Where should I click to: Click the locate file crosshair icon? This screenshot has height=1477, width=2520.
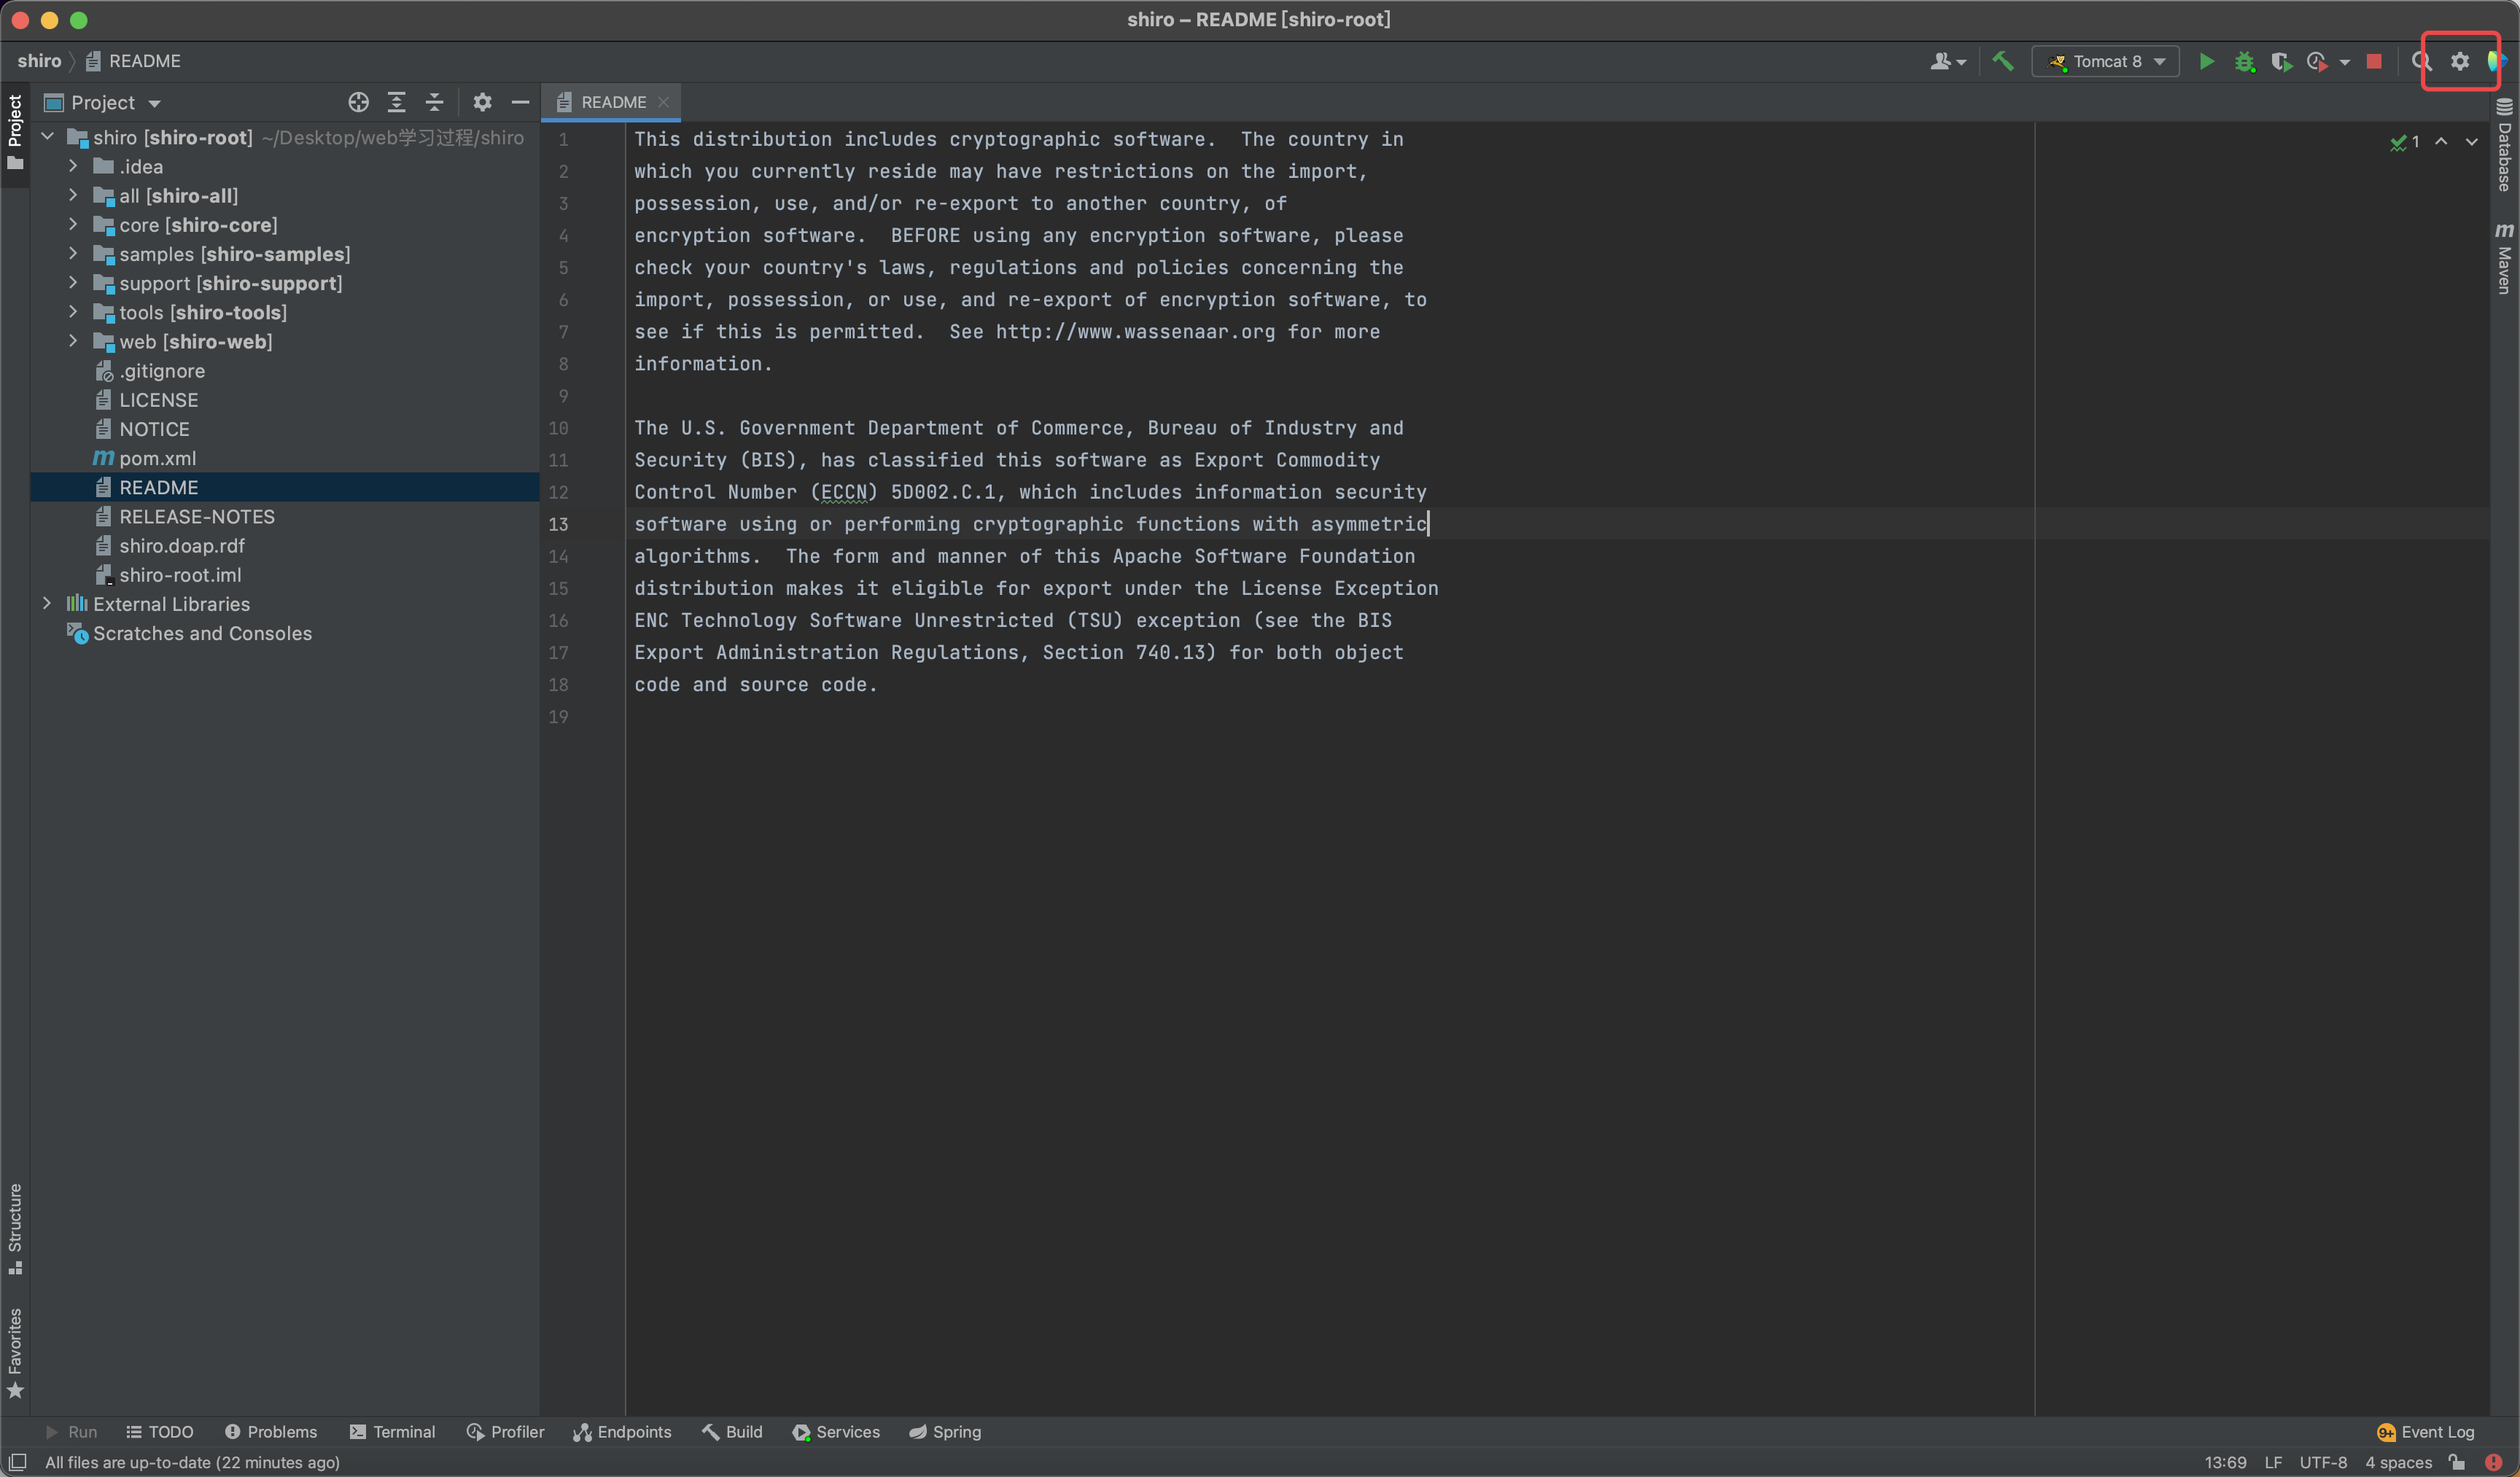358,103
